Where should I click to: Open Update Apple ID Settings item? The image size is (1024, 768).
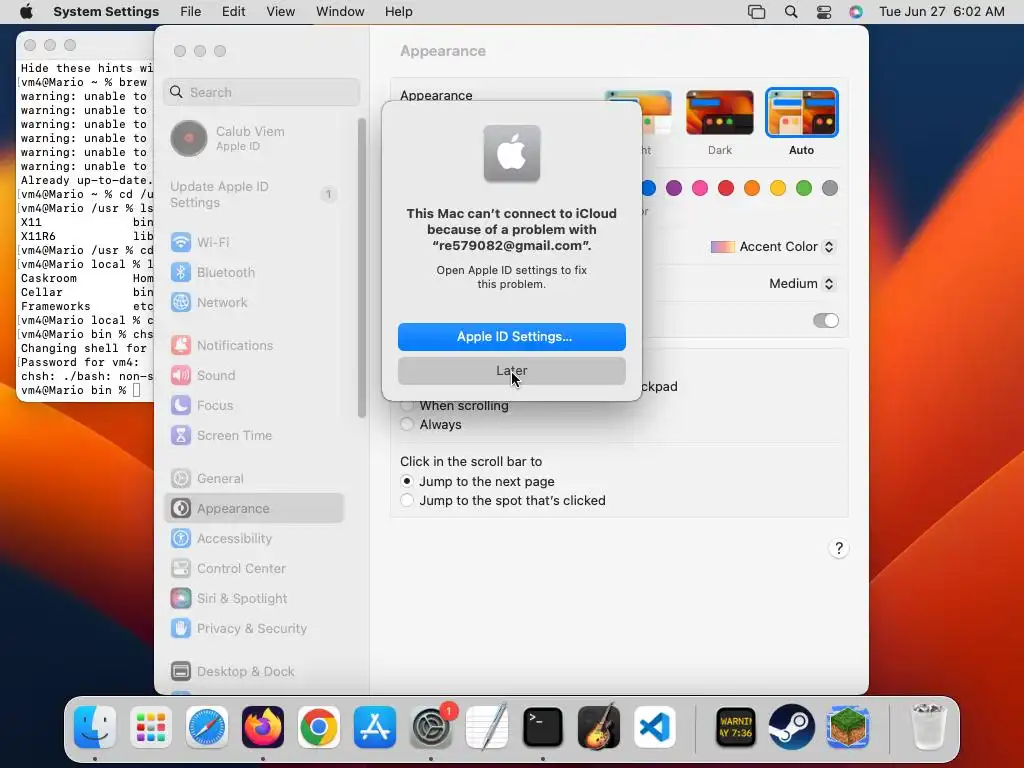253,195
